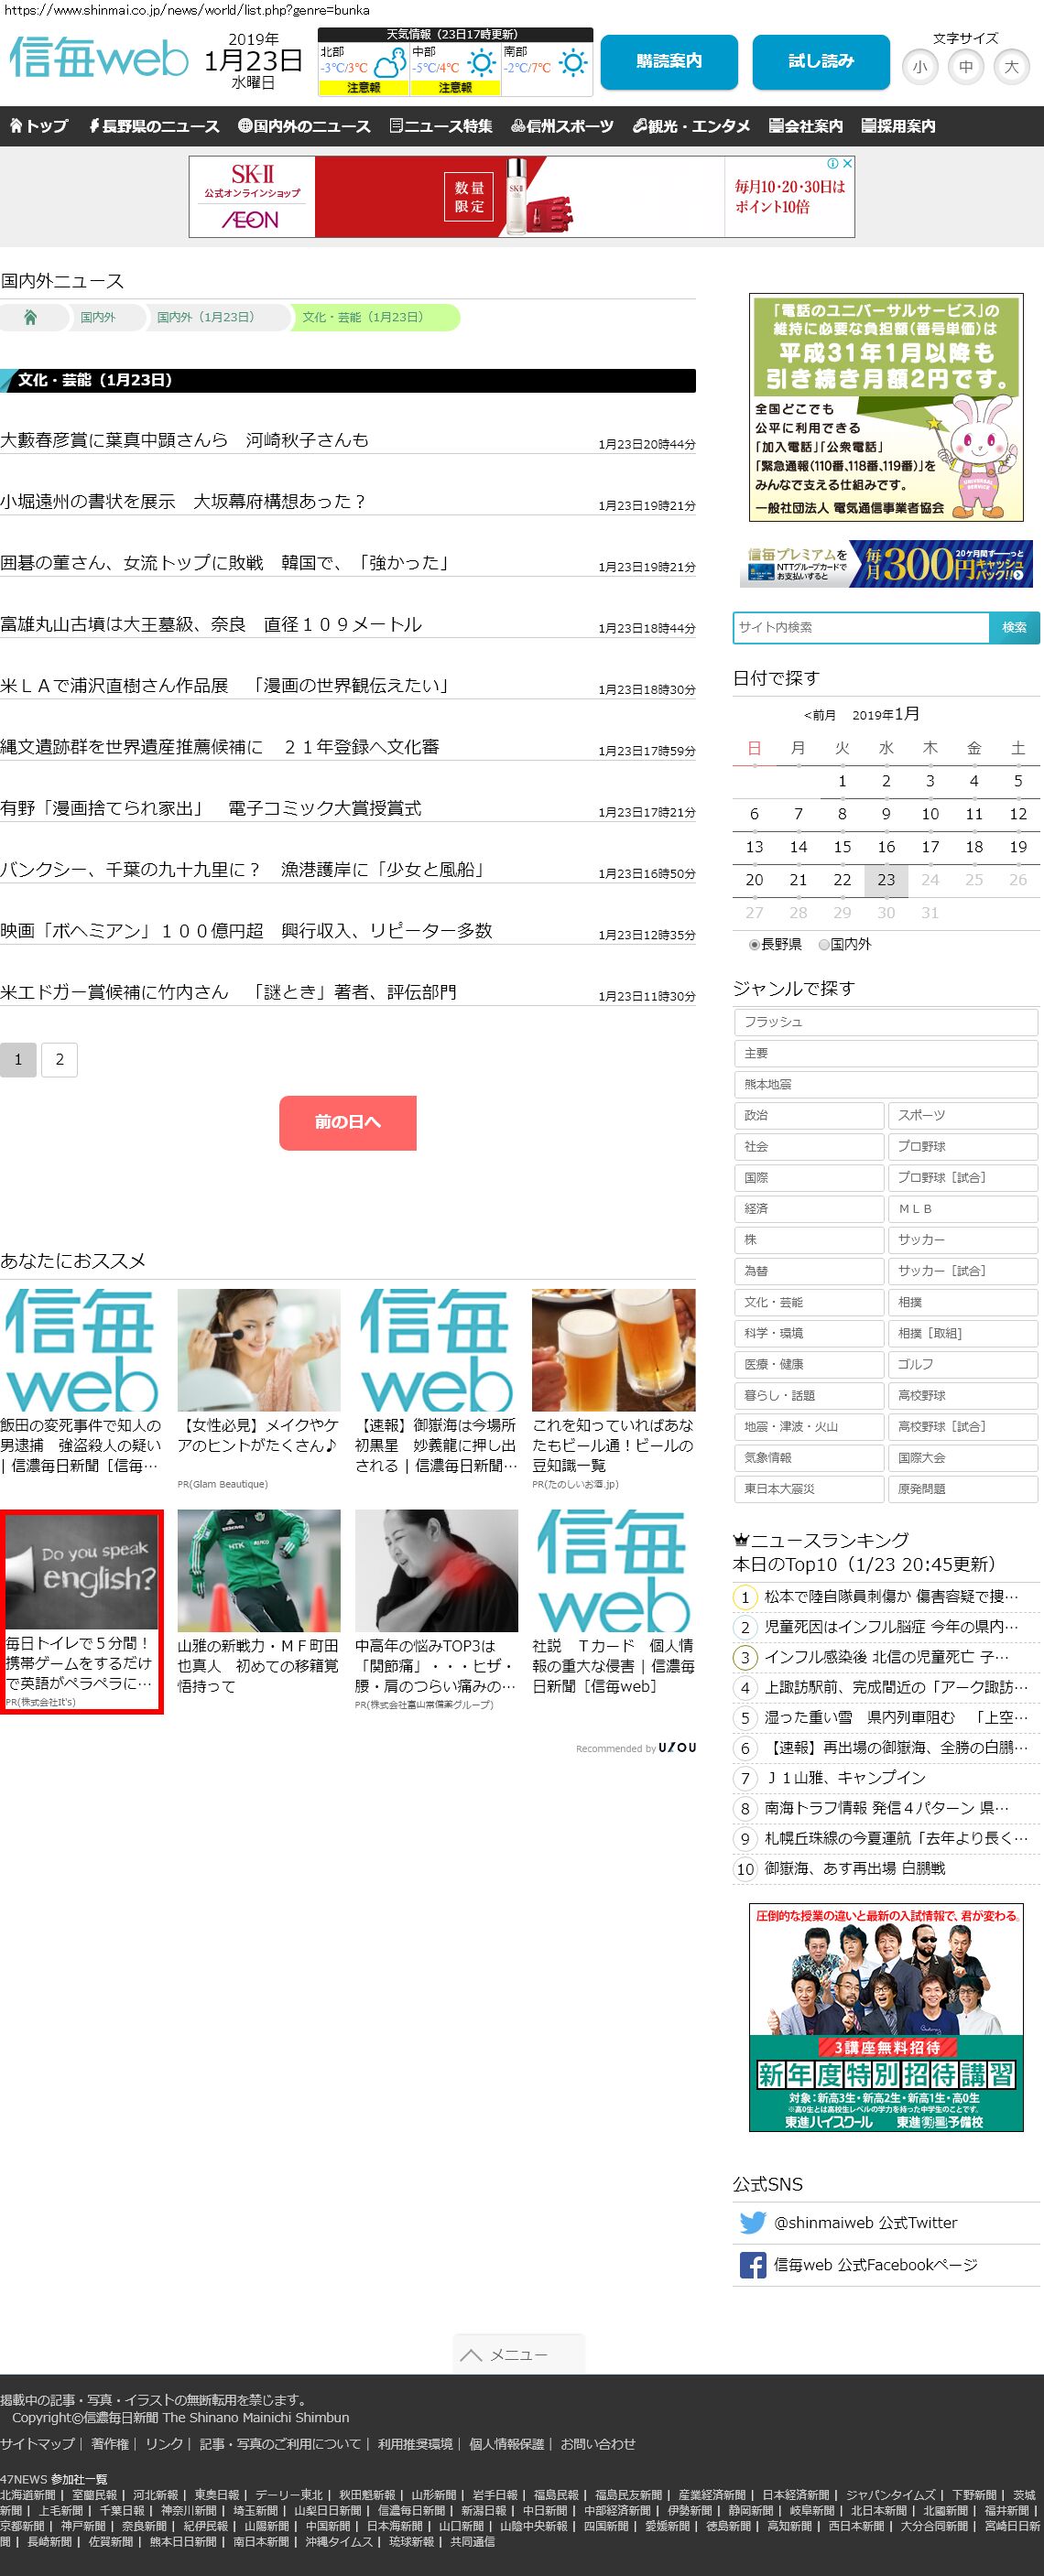Click the 信毎web site logo
1044x2576 pixels.
(98, 58)
